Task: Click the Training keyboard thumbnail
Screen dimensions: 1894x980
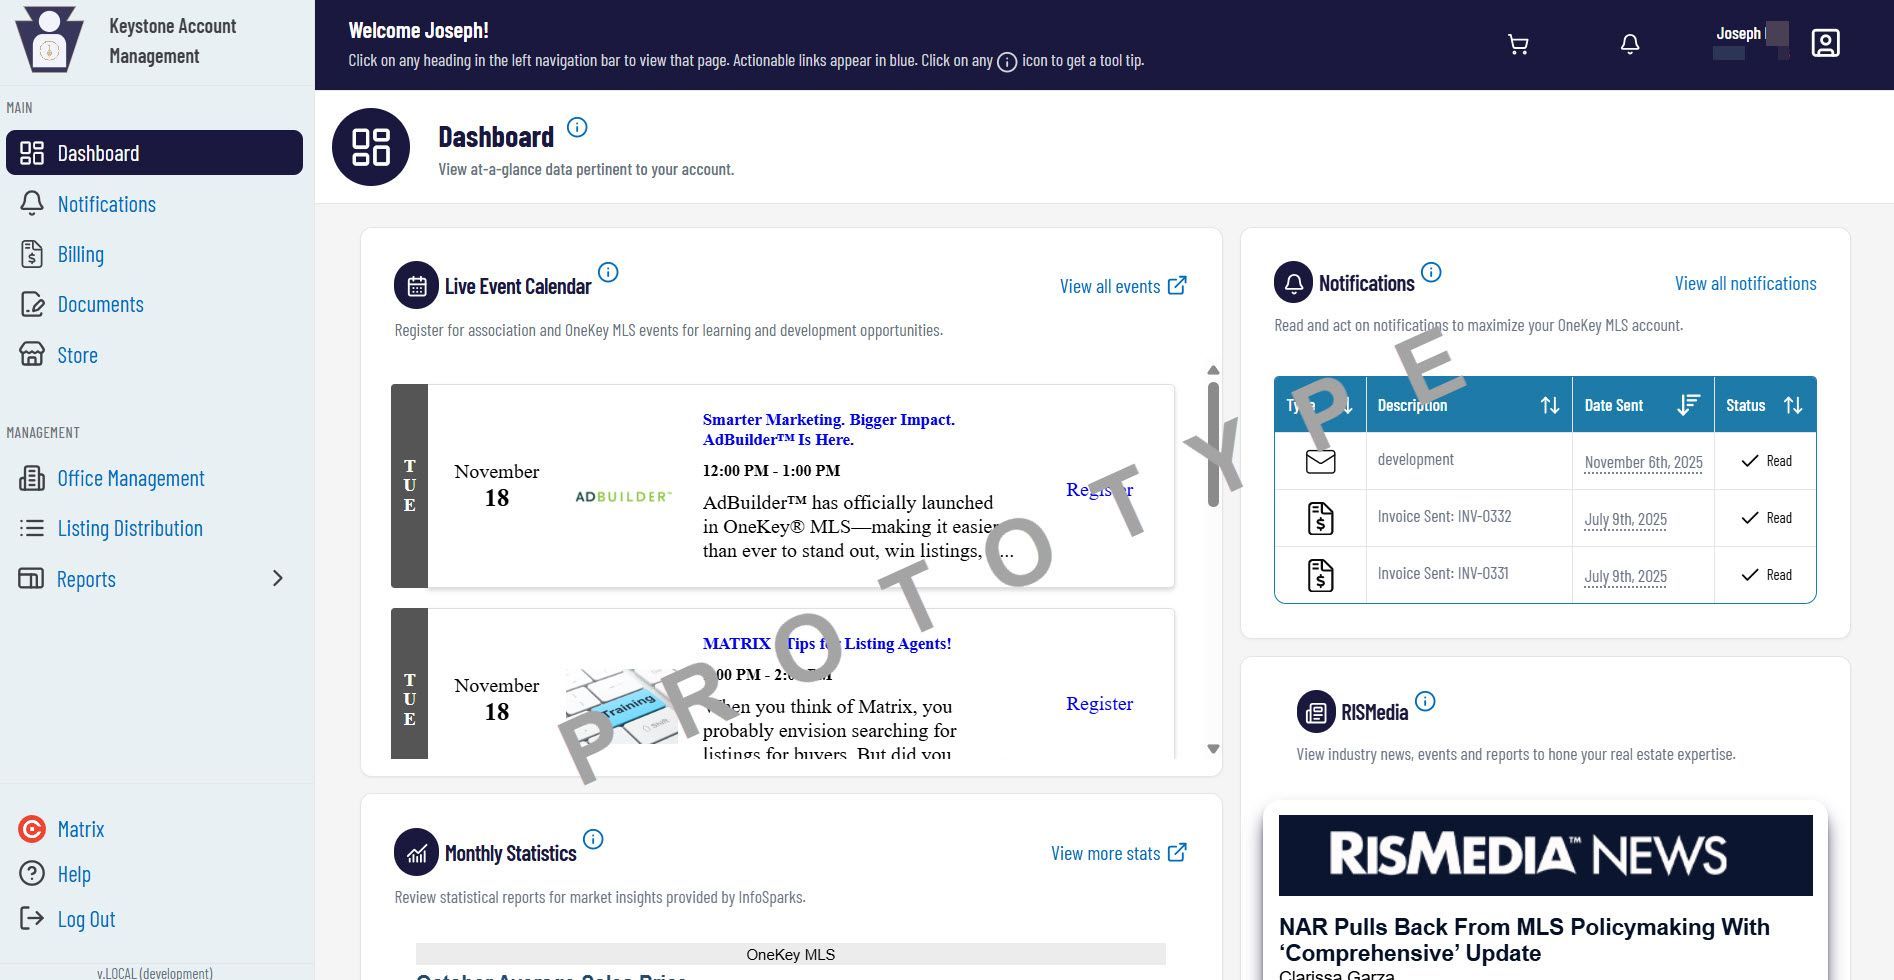Action: click(621, 706)
